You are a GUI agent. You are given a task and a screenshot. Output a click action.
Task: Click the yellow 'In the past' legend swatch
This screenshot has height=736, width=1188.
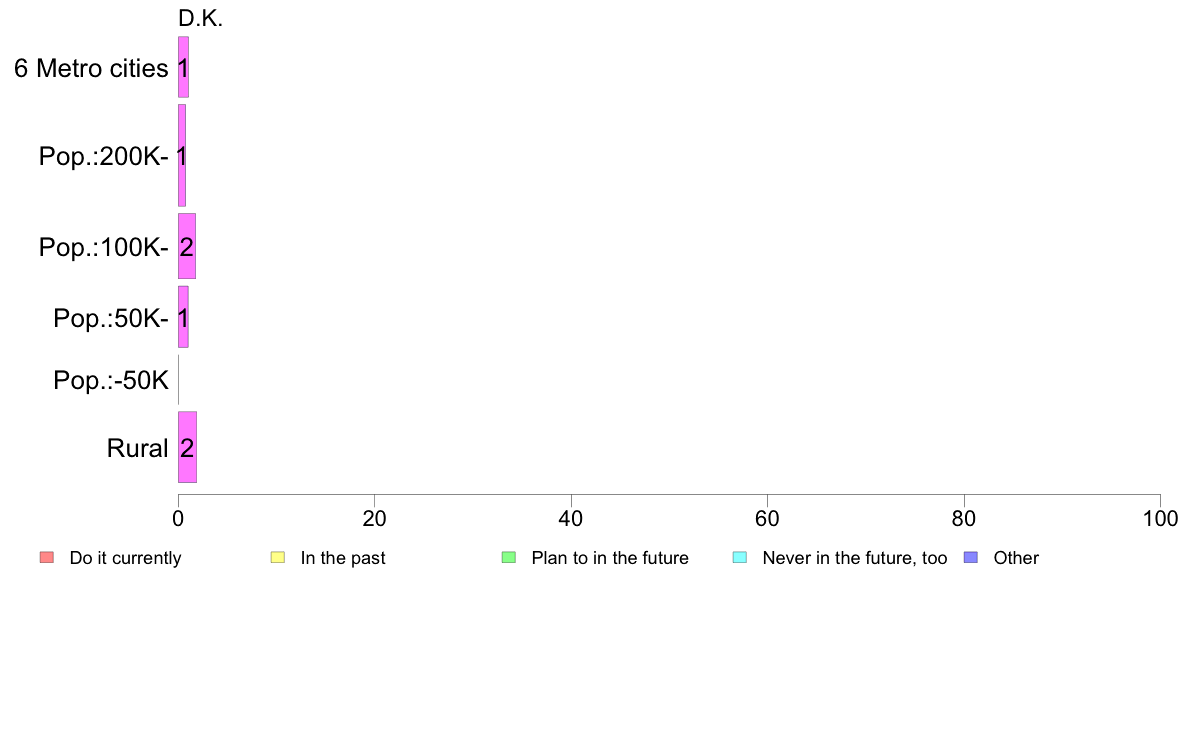(278, 558)
